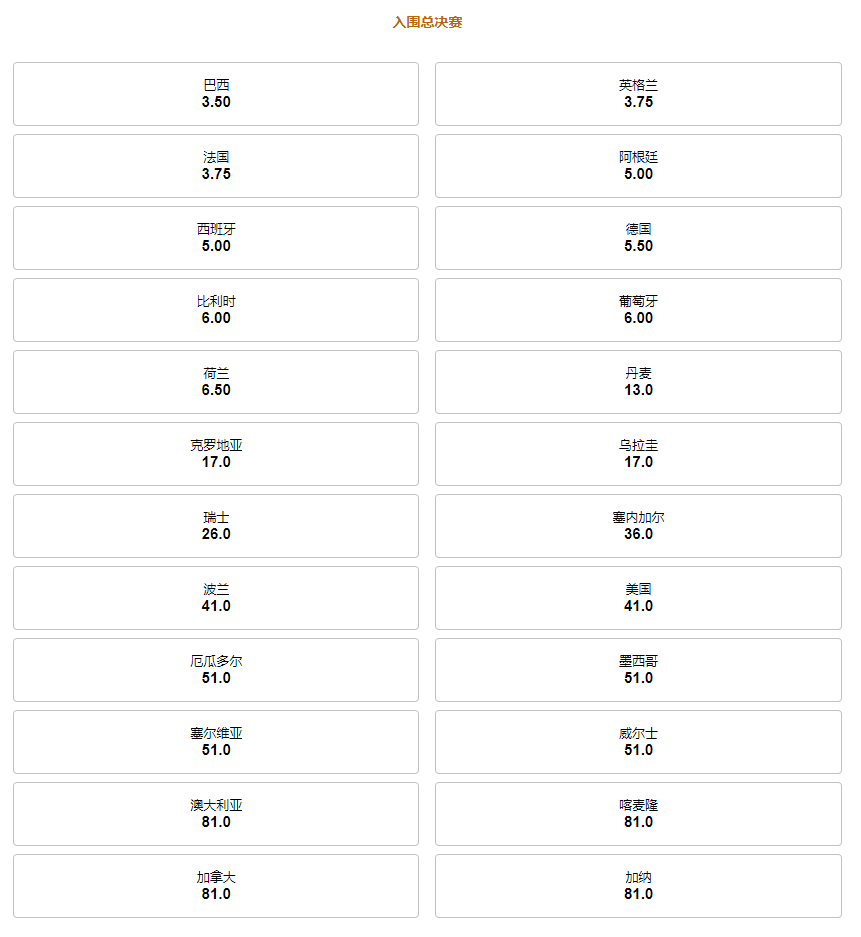Select Mexico (墨西哥) odds at 51.0
This screenshot has height=937, width=861.
coord(638,670)
